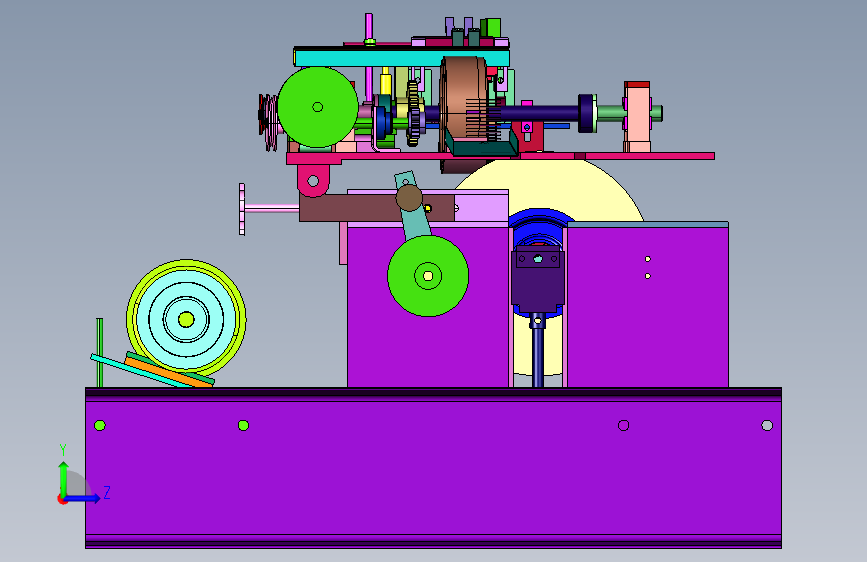
Task: Select the pink handwheel on the screw shaft
Action: (x=242, y=209)
